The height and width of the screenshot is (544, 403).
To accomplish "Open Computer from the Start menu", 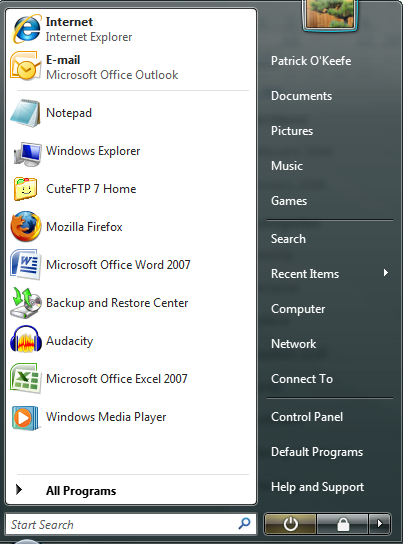I will coord(298,309).
